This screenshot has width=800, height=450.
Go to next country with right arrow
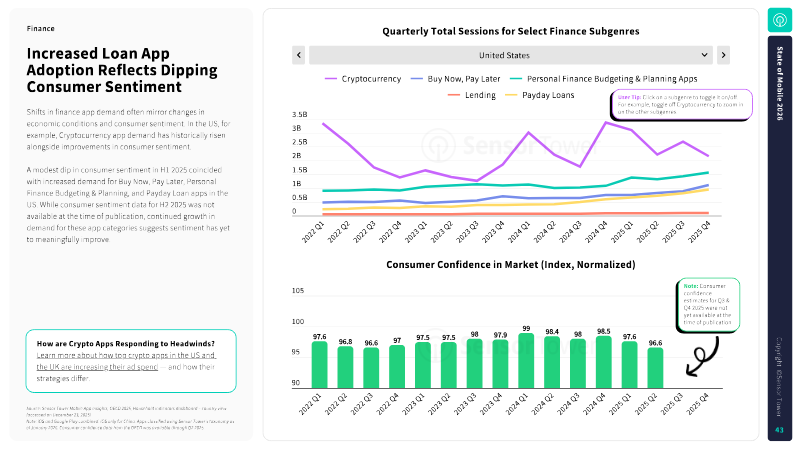[723, 55]
